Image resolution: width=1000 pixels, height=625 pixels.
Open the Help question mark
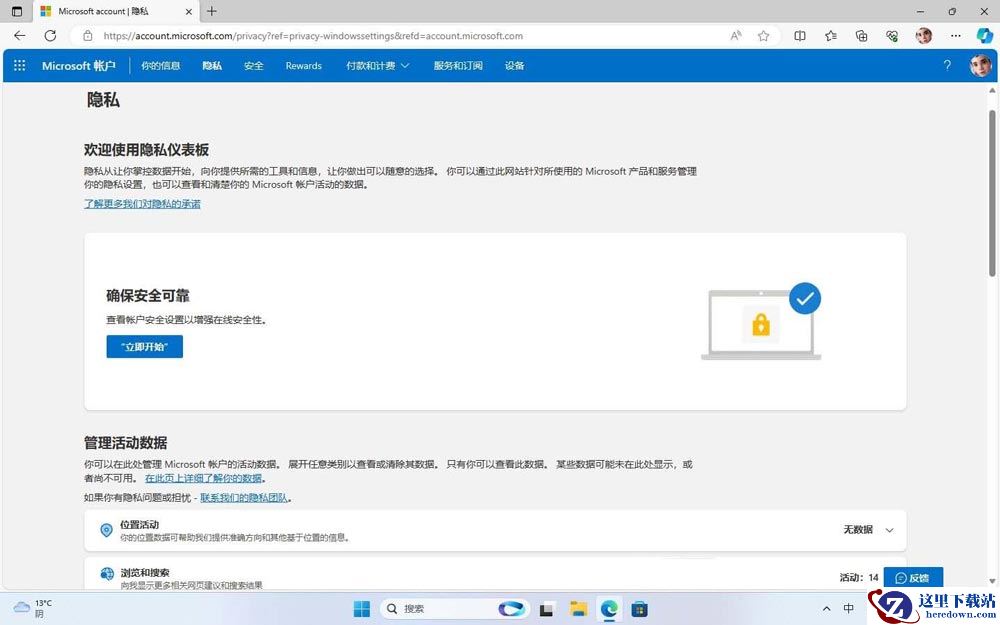(947, 65)
